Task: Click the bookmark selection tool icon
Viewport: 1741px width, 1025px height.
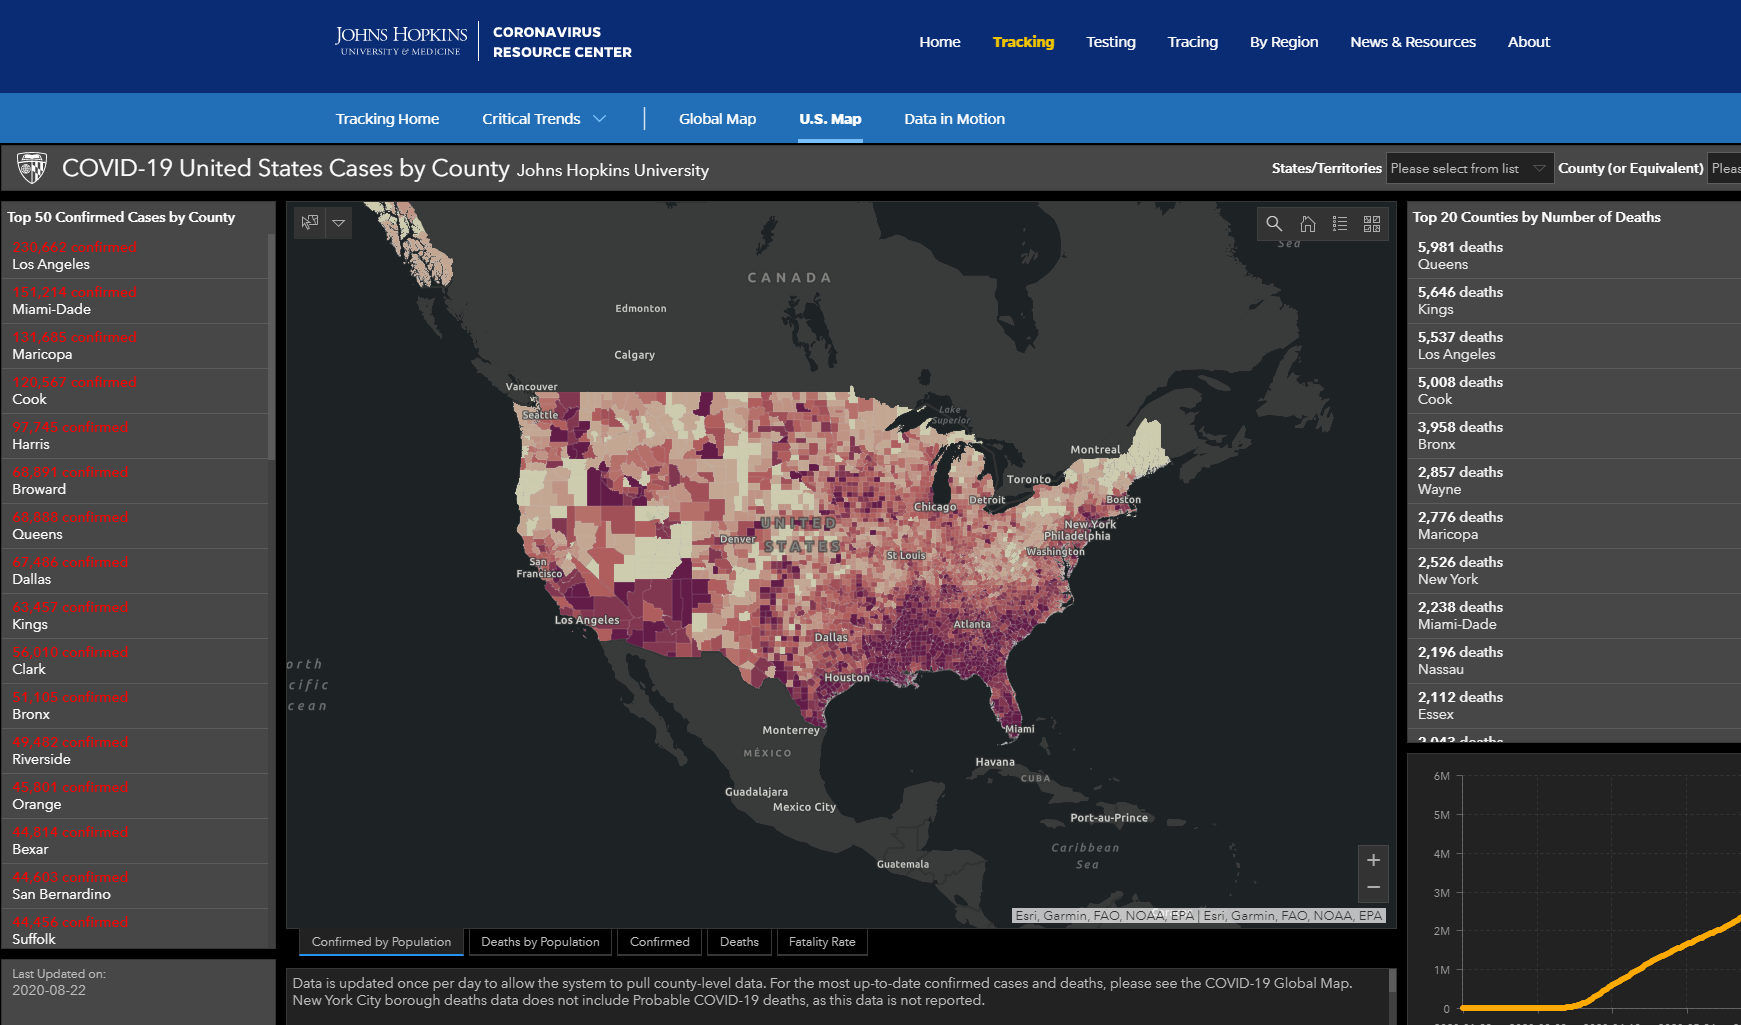Action: pyautogui.click(x=310, y=222)
